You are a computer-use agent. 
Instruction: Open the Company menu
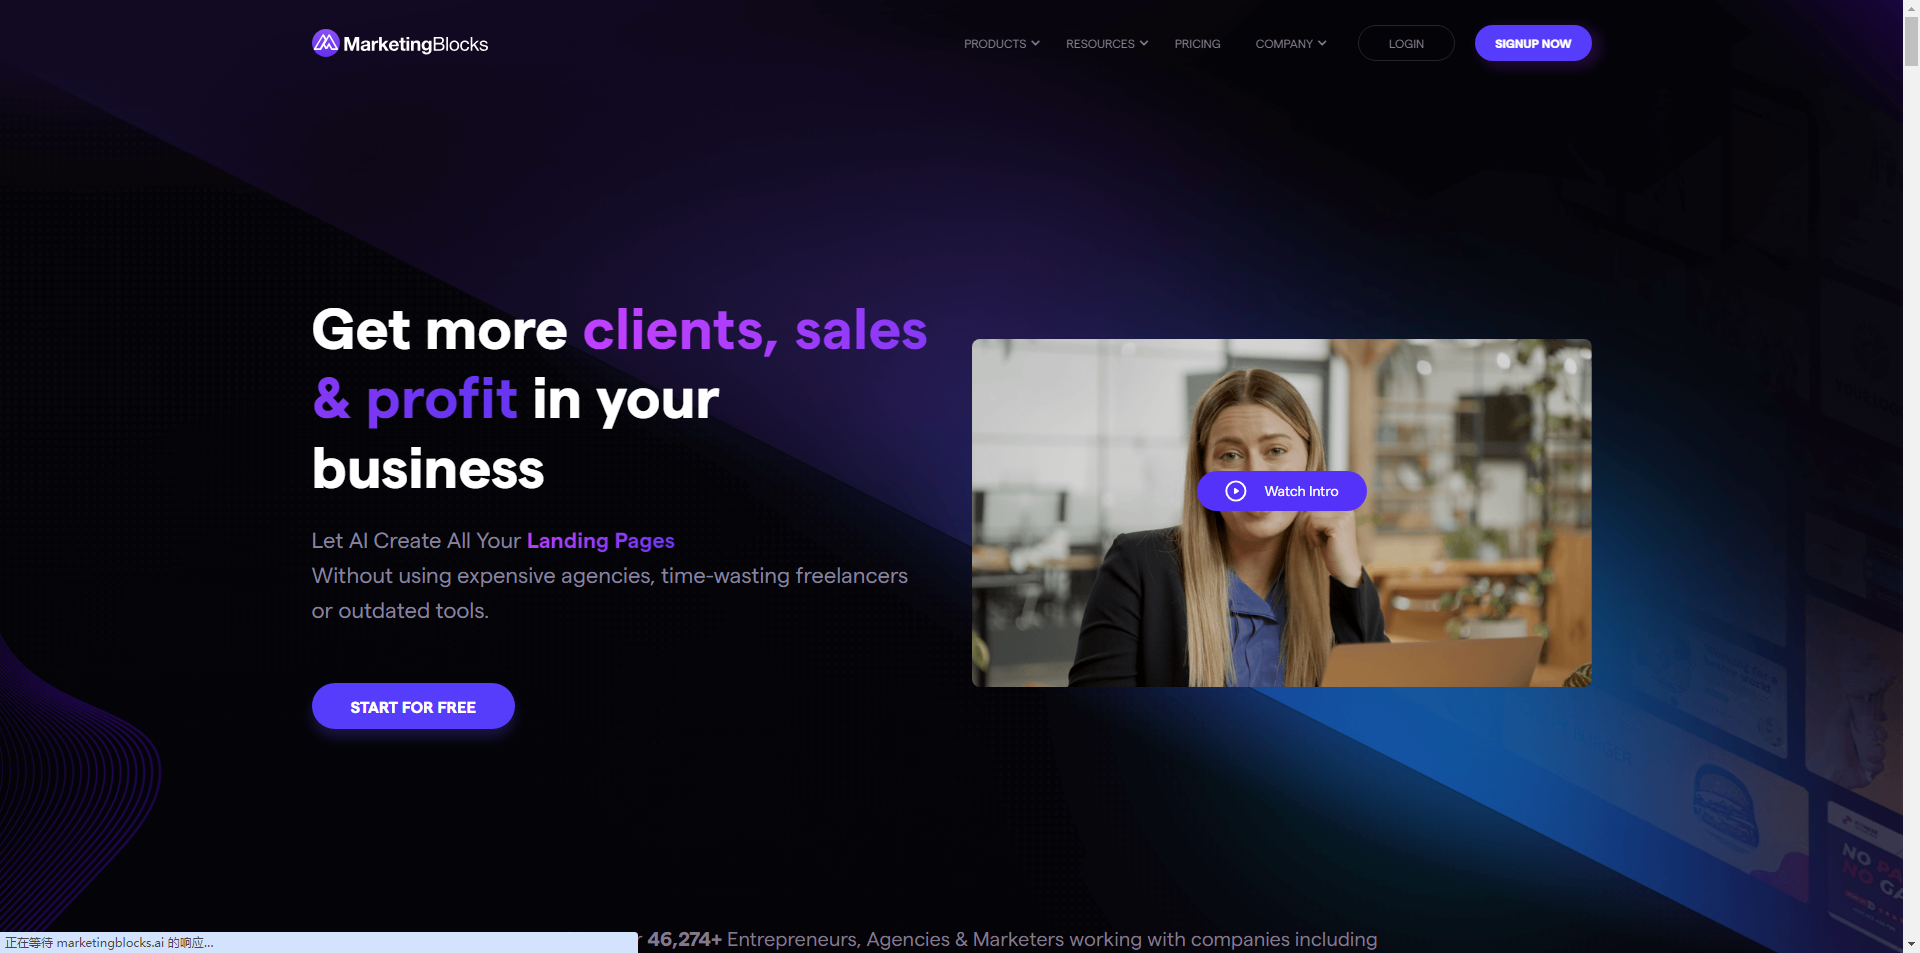click(1284, 44)
